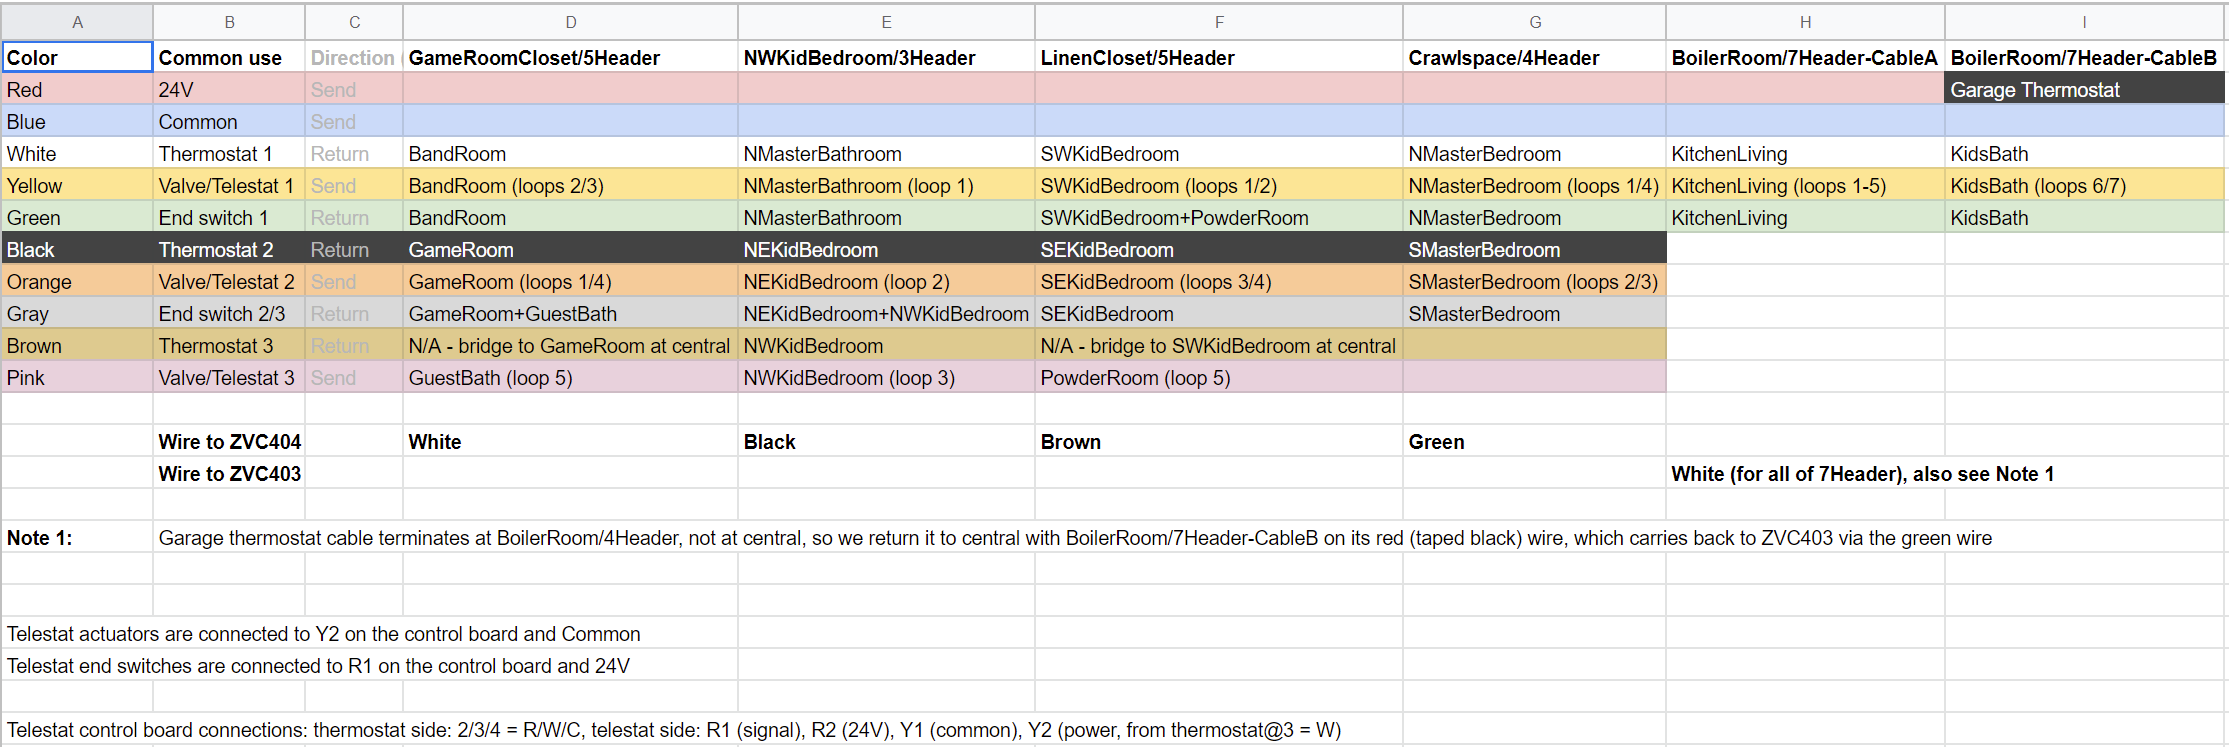Select 'GuestBath (loop 5)' cell
Viewport: 2229px width, 747px height.
coord(570,377)
